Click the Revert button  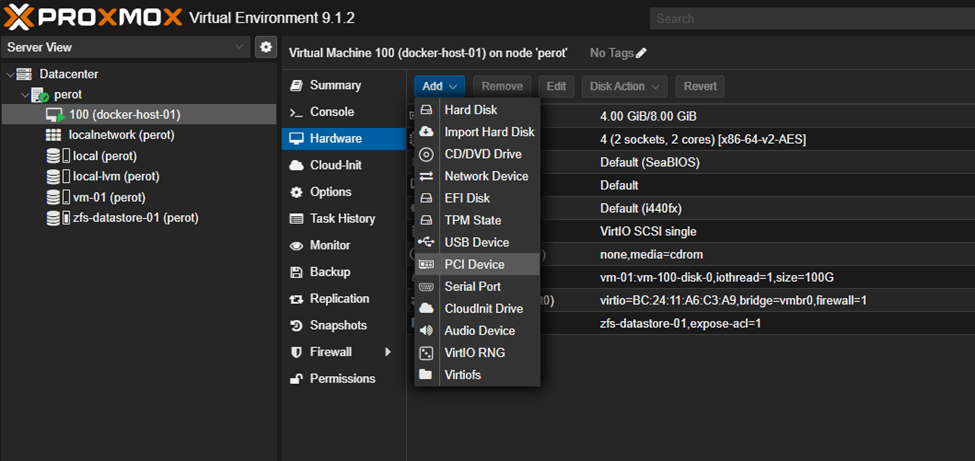pyautogui.click(x=699, y=87)
